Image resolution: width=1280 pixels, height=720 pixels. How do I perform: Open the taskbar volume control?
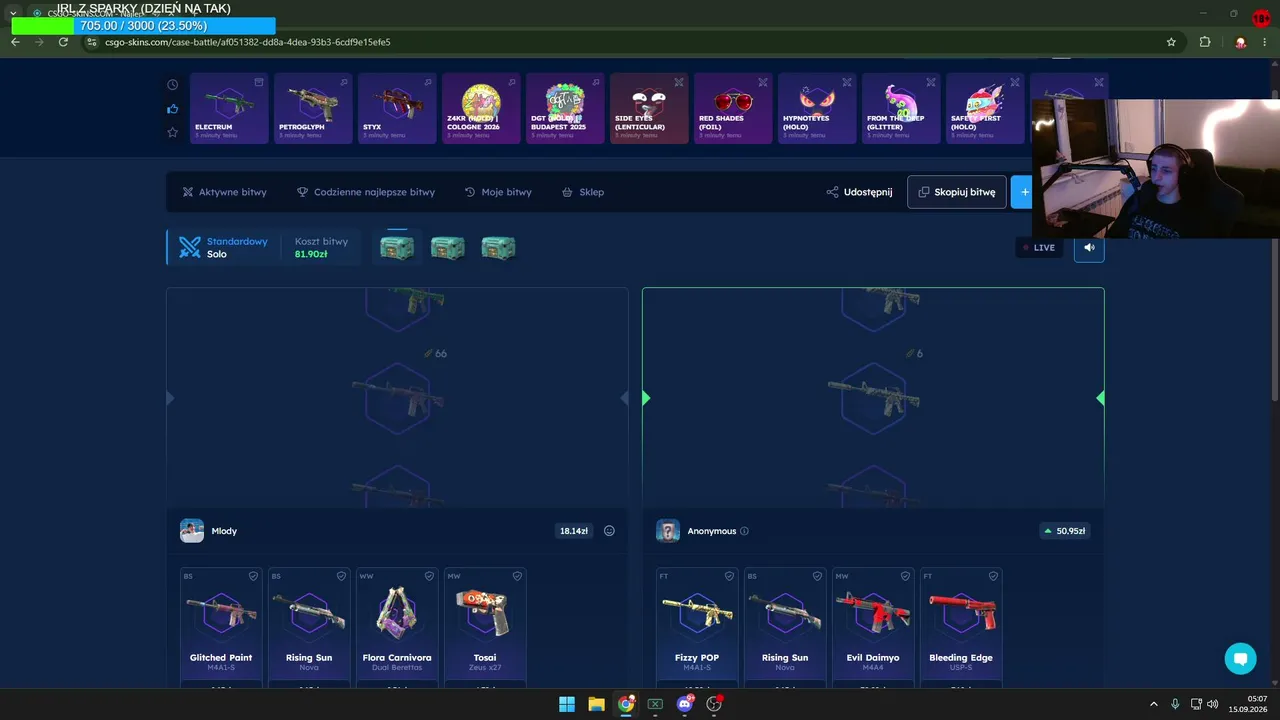tap(1213, 704)
